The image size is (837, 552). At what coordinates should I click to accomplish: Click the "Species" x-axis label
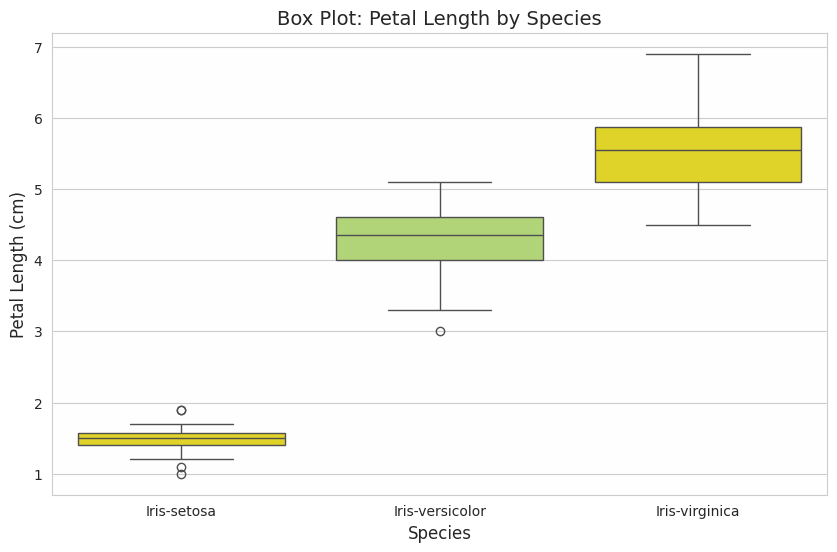tap(439, 534)
